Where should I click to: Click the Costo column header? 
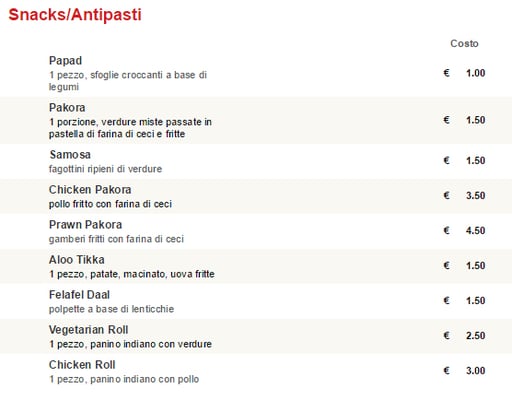coord(464,43)
